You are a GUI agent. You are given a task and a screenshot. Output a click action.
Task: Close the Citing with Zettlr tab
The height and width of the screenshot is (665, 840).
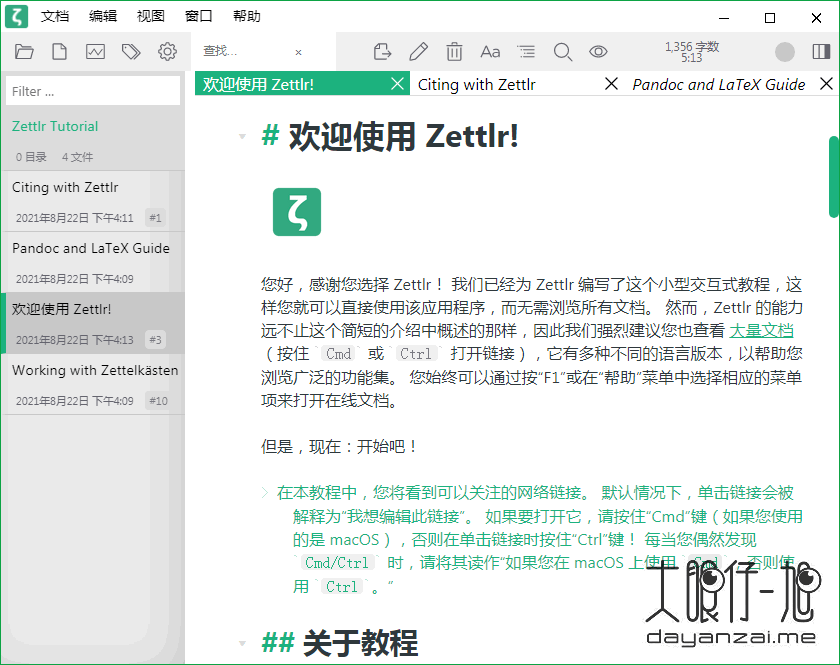[x=611, y=84]
